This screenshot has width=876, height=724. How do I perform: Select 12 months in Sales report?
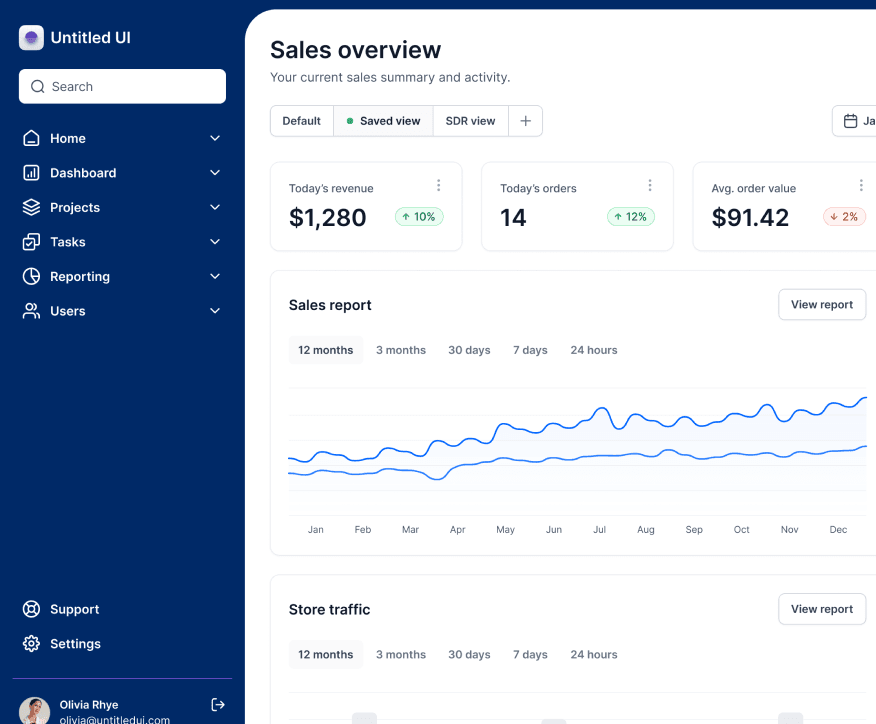[x=326, y=350]
